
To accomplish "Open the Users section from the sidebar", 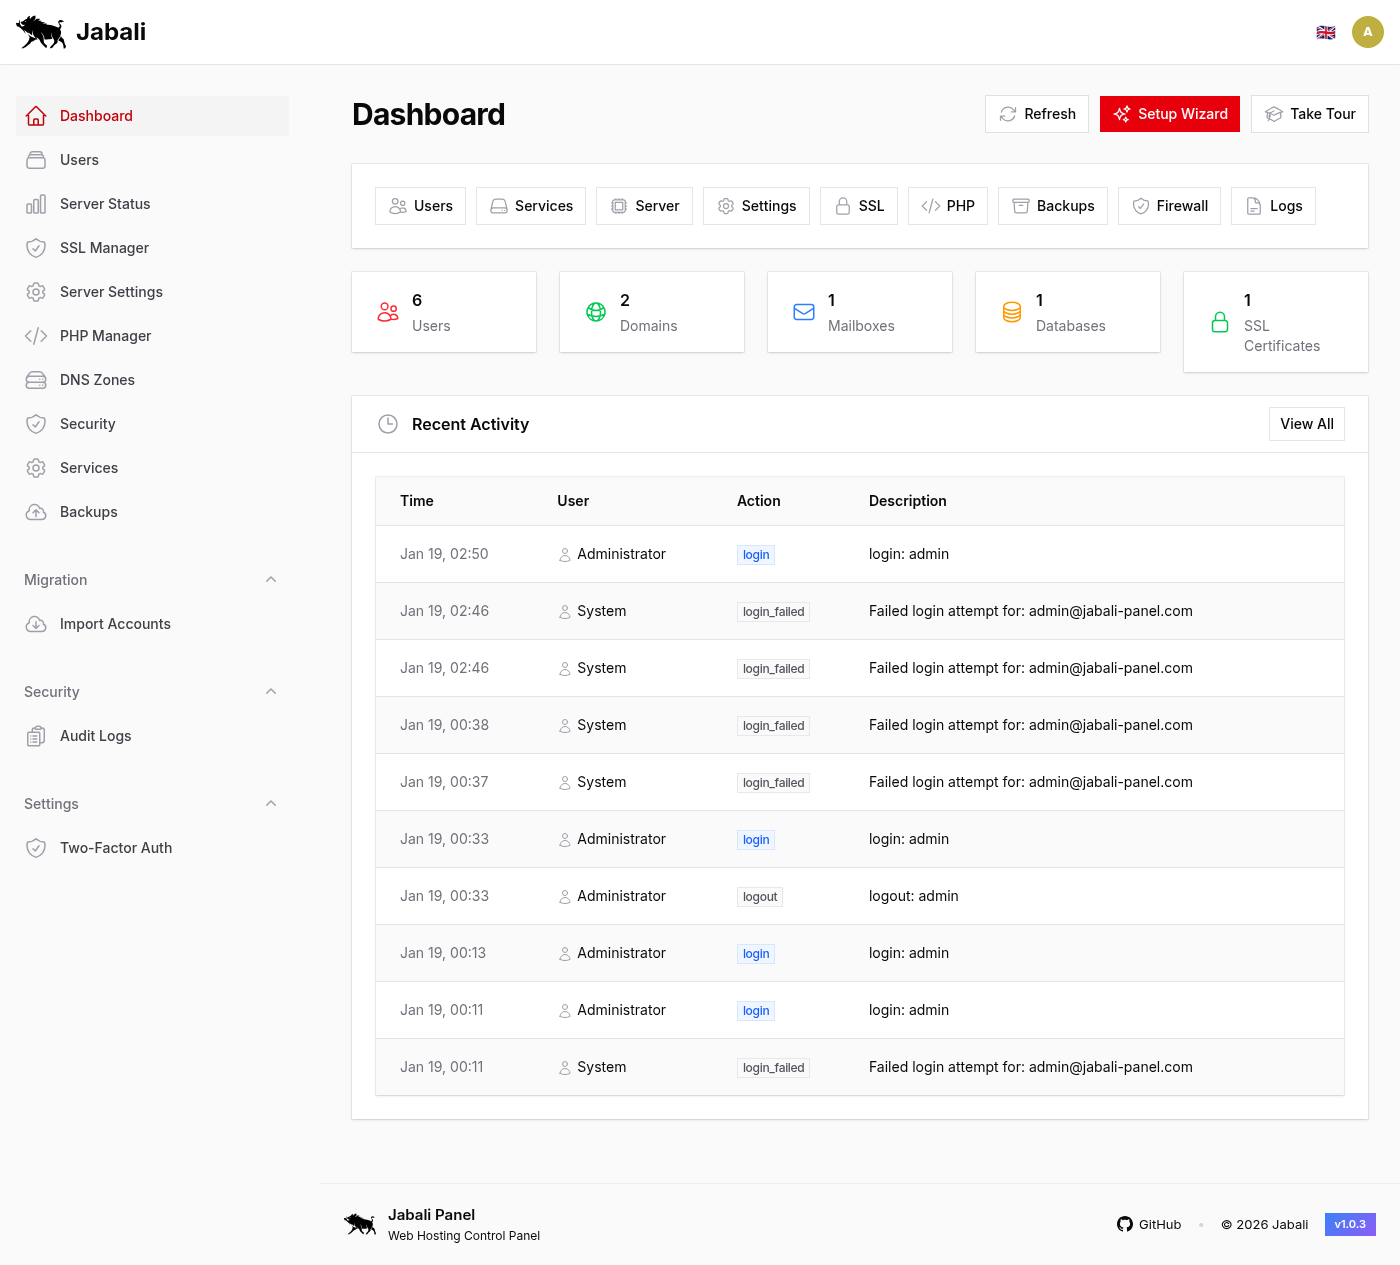I will click(x=78, y=160).
